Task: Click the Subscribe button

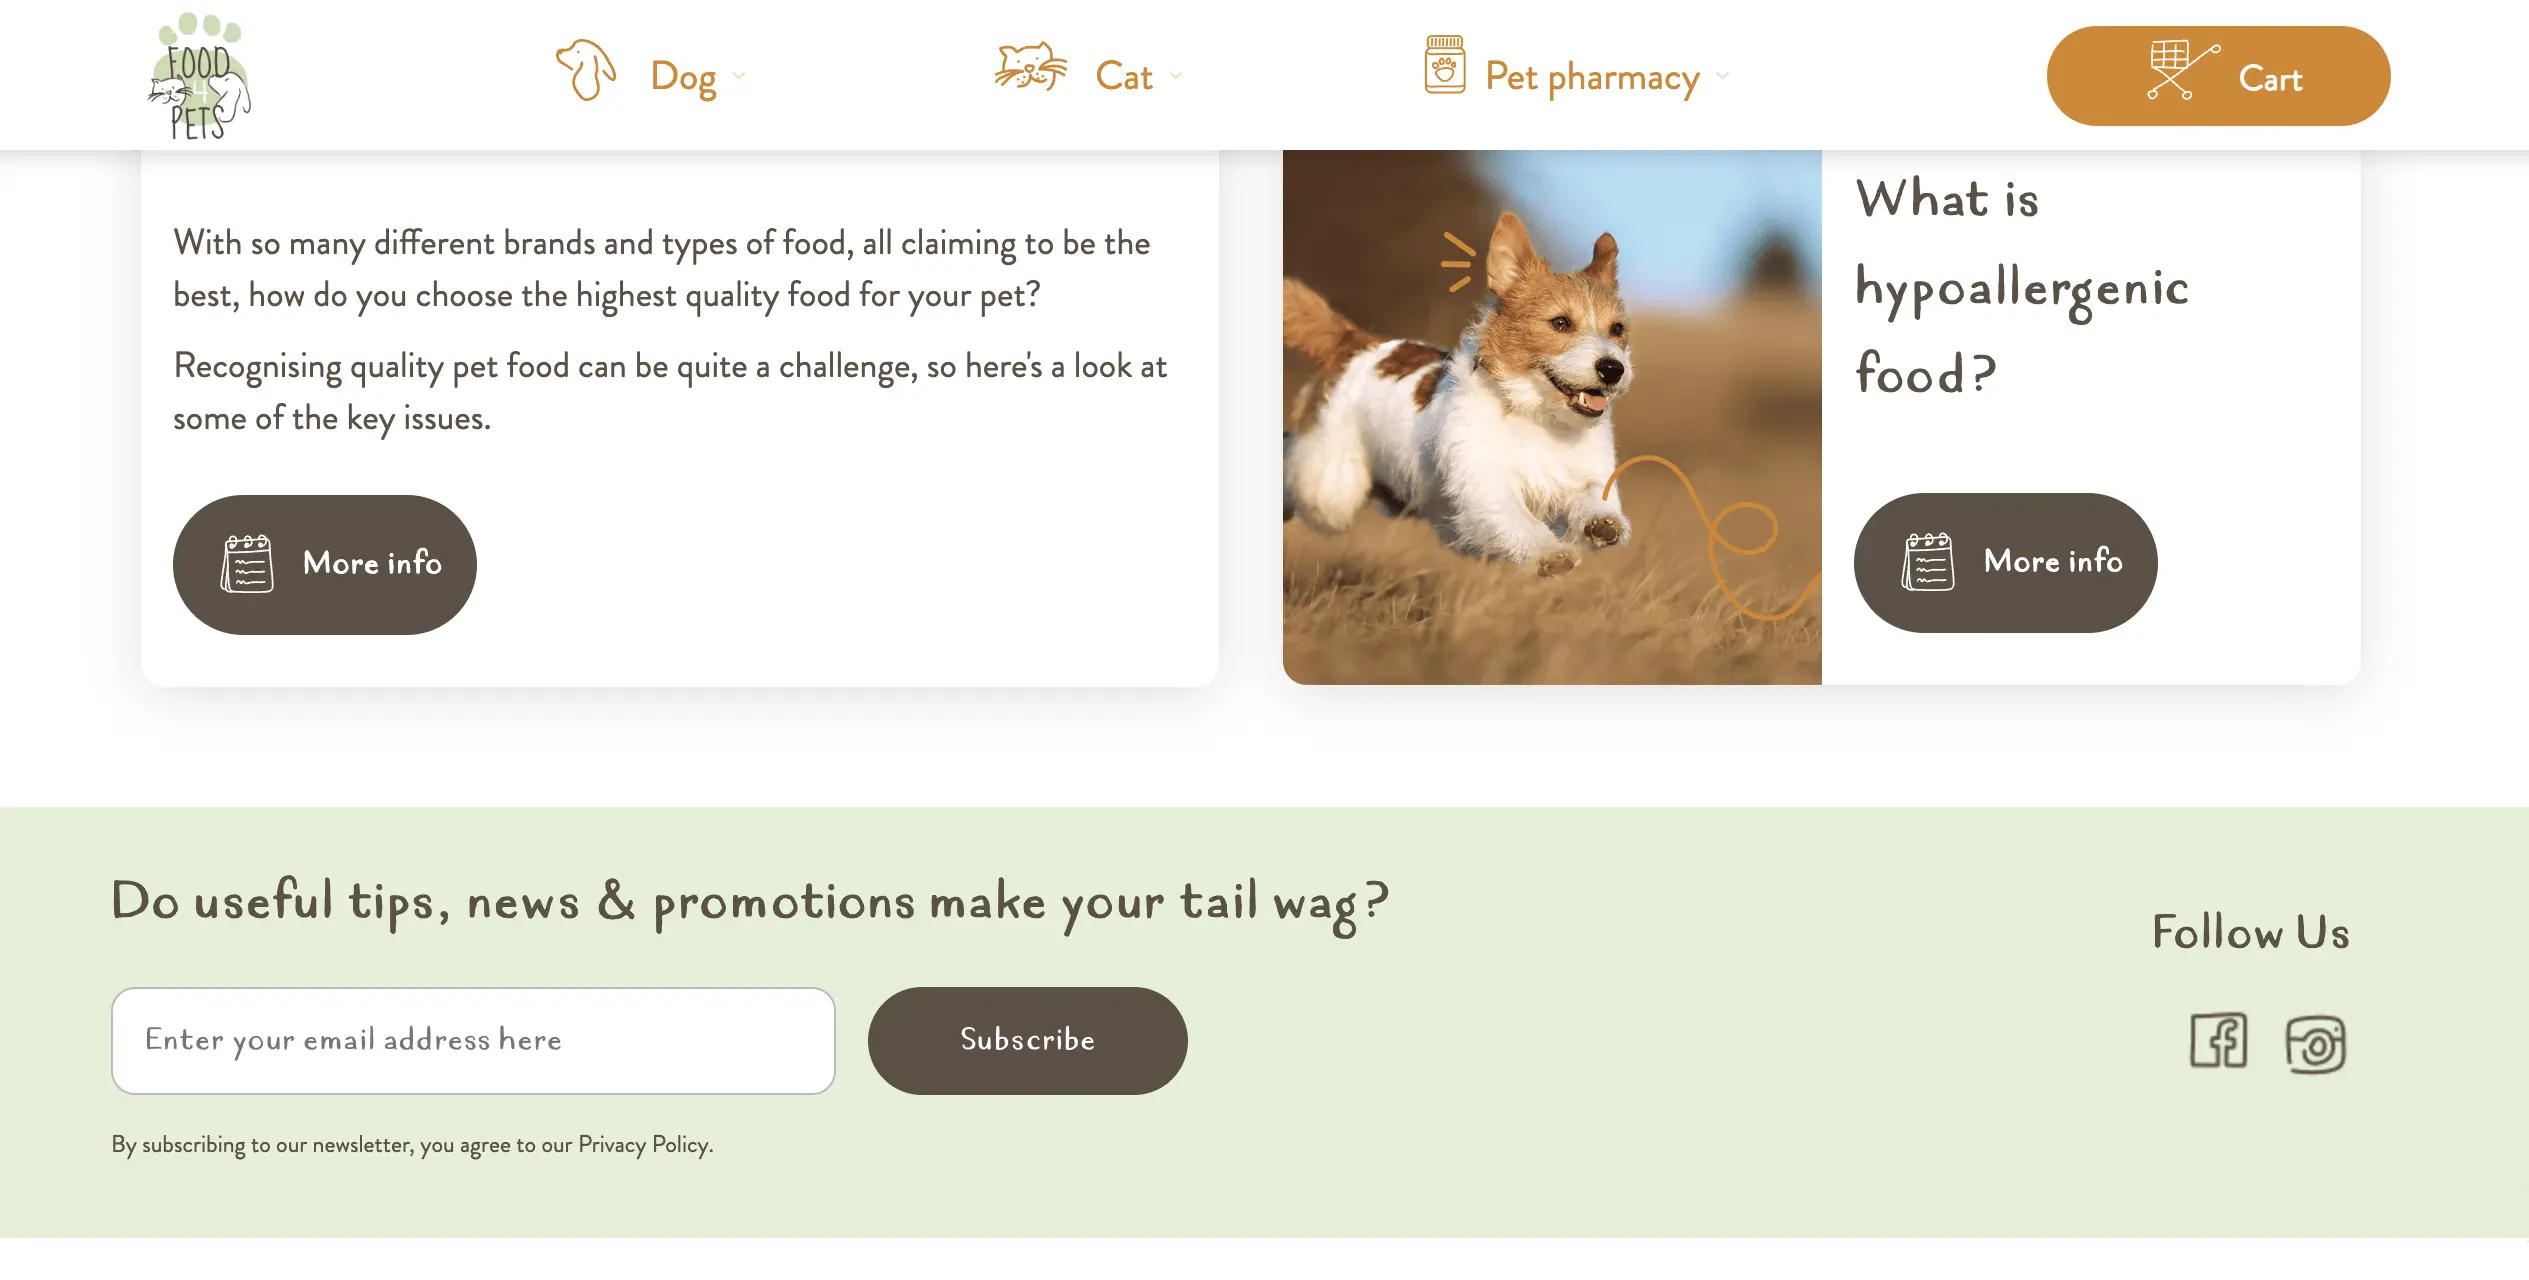Action: pos(1028,1041)
